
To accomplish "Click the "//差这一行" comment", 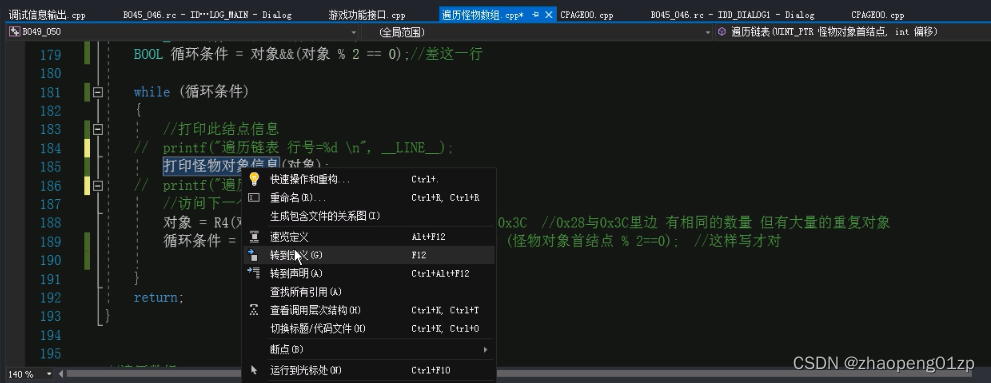I will tap(445, 54).
